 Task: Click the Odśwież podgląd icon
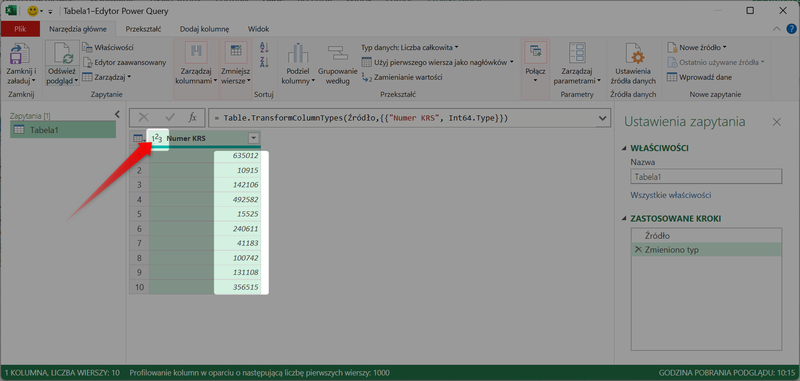pos(62,53)
